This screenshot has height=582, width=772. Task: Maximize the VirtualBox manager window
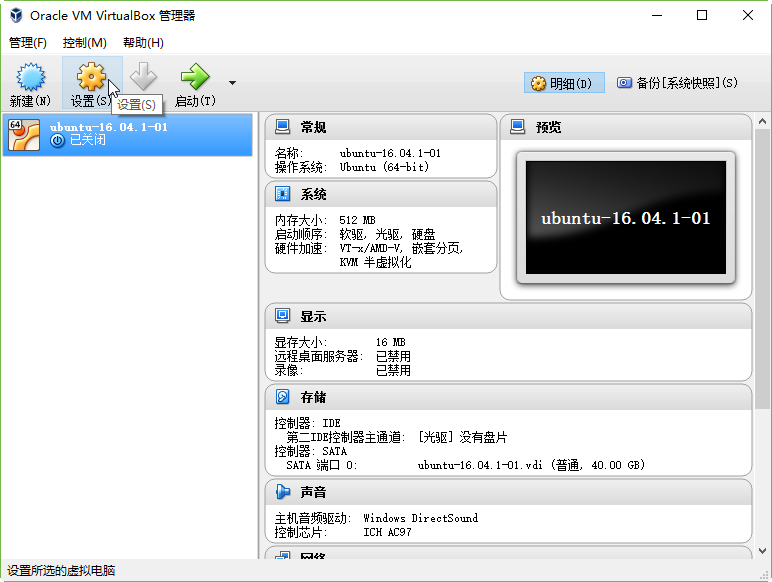click(x=702, y=15)
